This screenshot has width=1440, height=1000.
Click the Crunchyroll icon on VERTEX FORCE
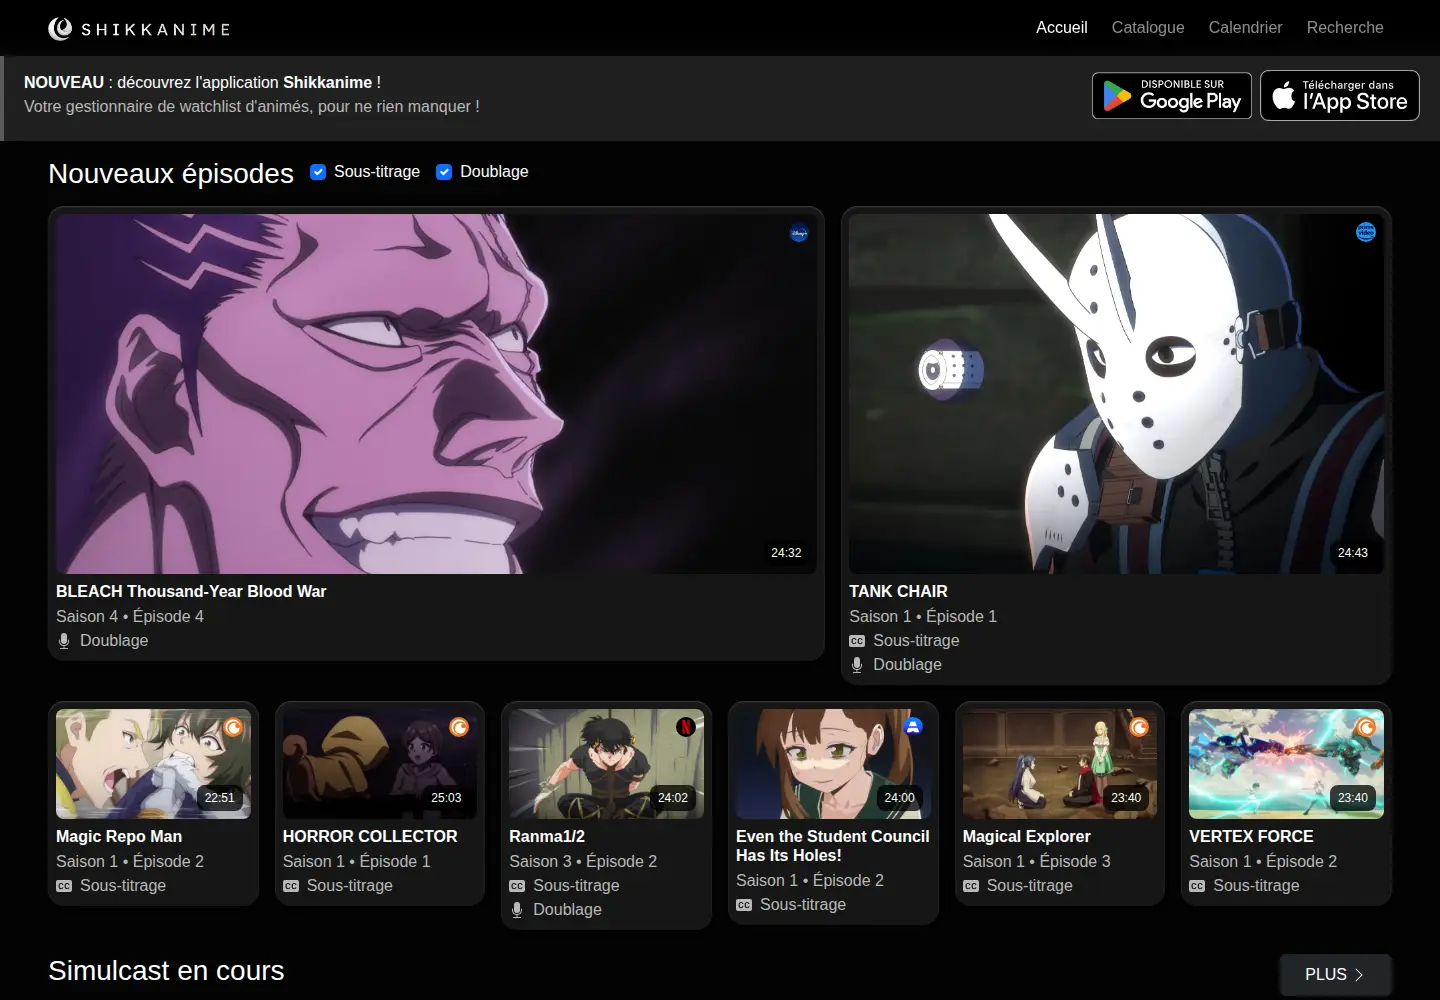point(1366,727)
